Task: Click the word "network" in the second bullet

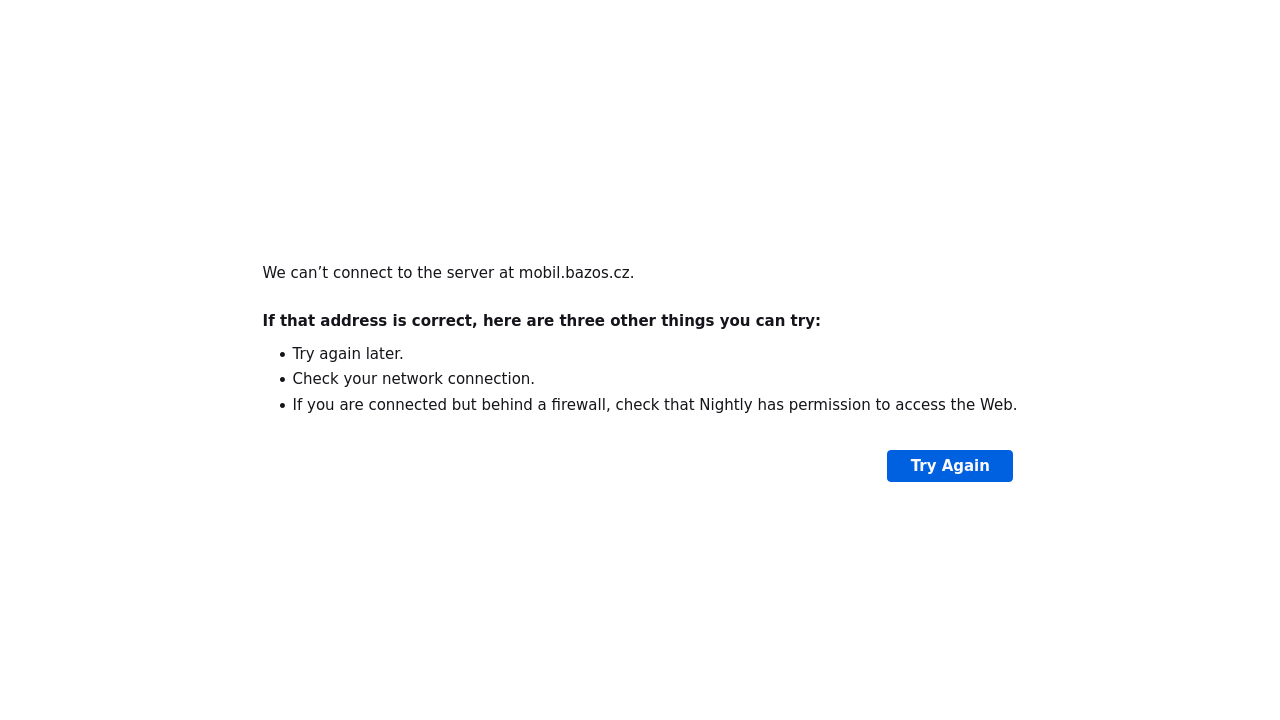Action: [411, 379]
